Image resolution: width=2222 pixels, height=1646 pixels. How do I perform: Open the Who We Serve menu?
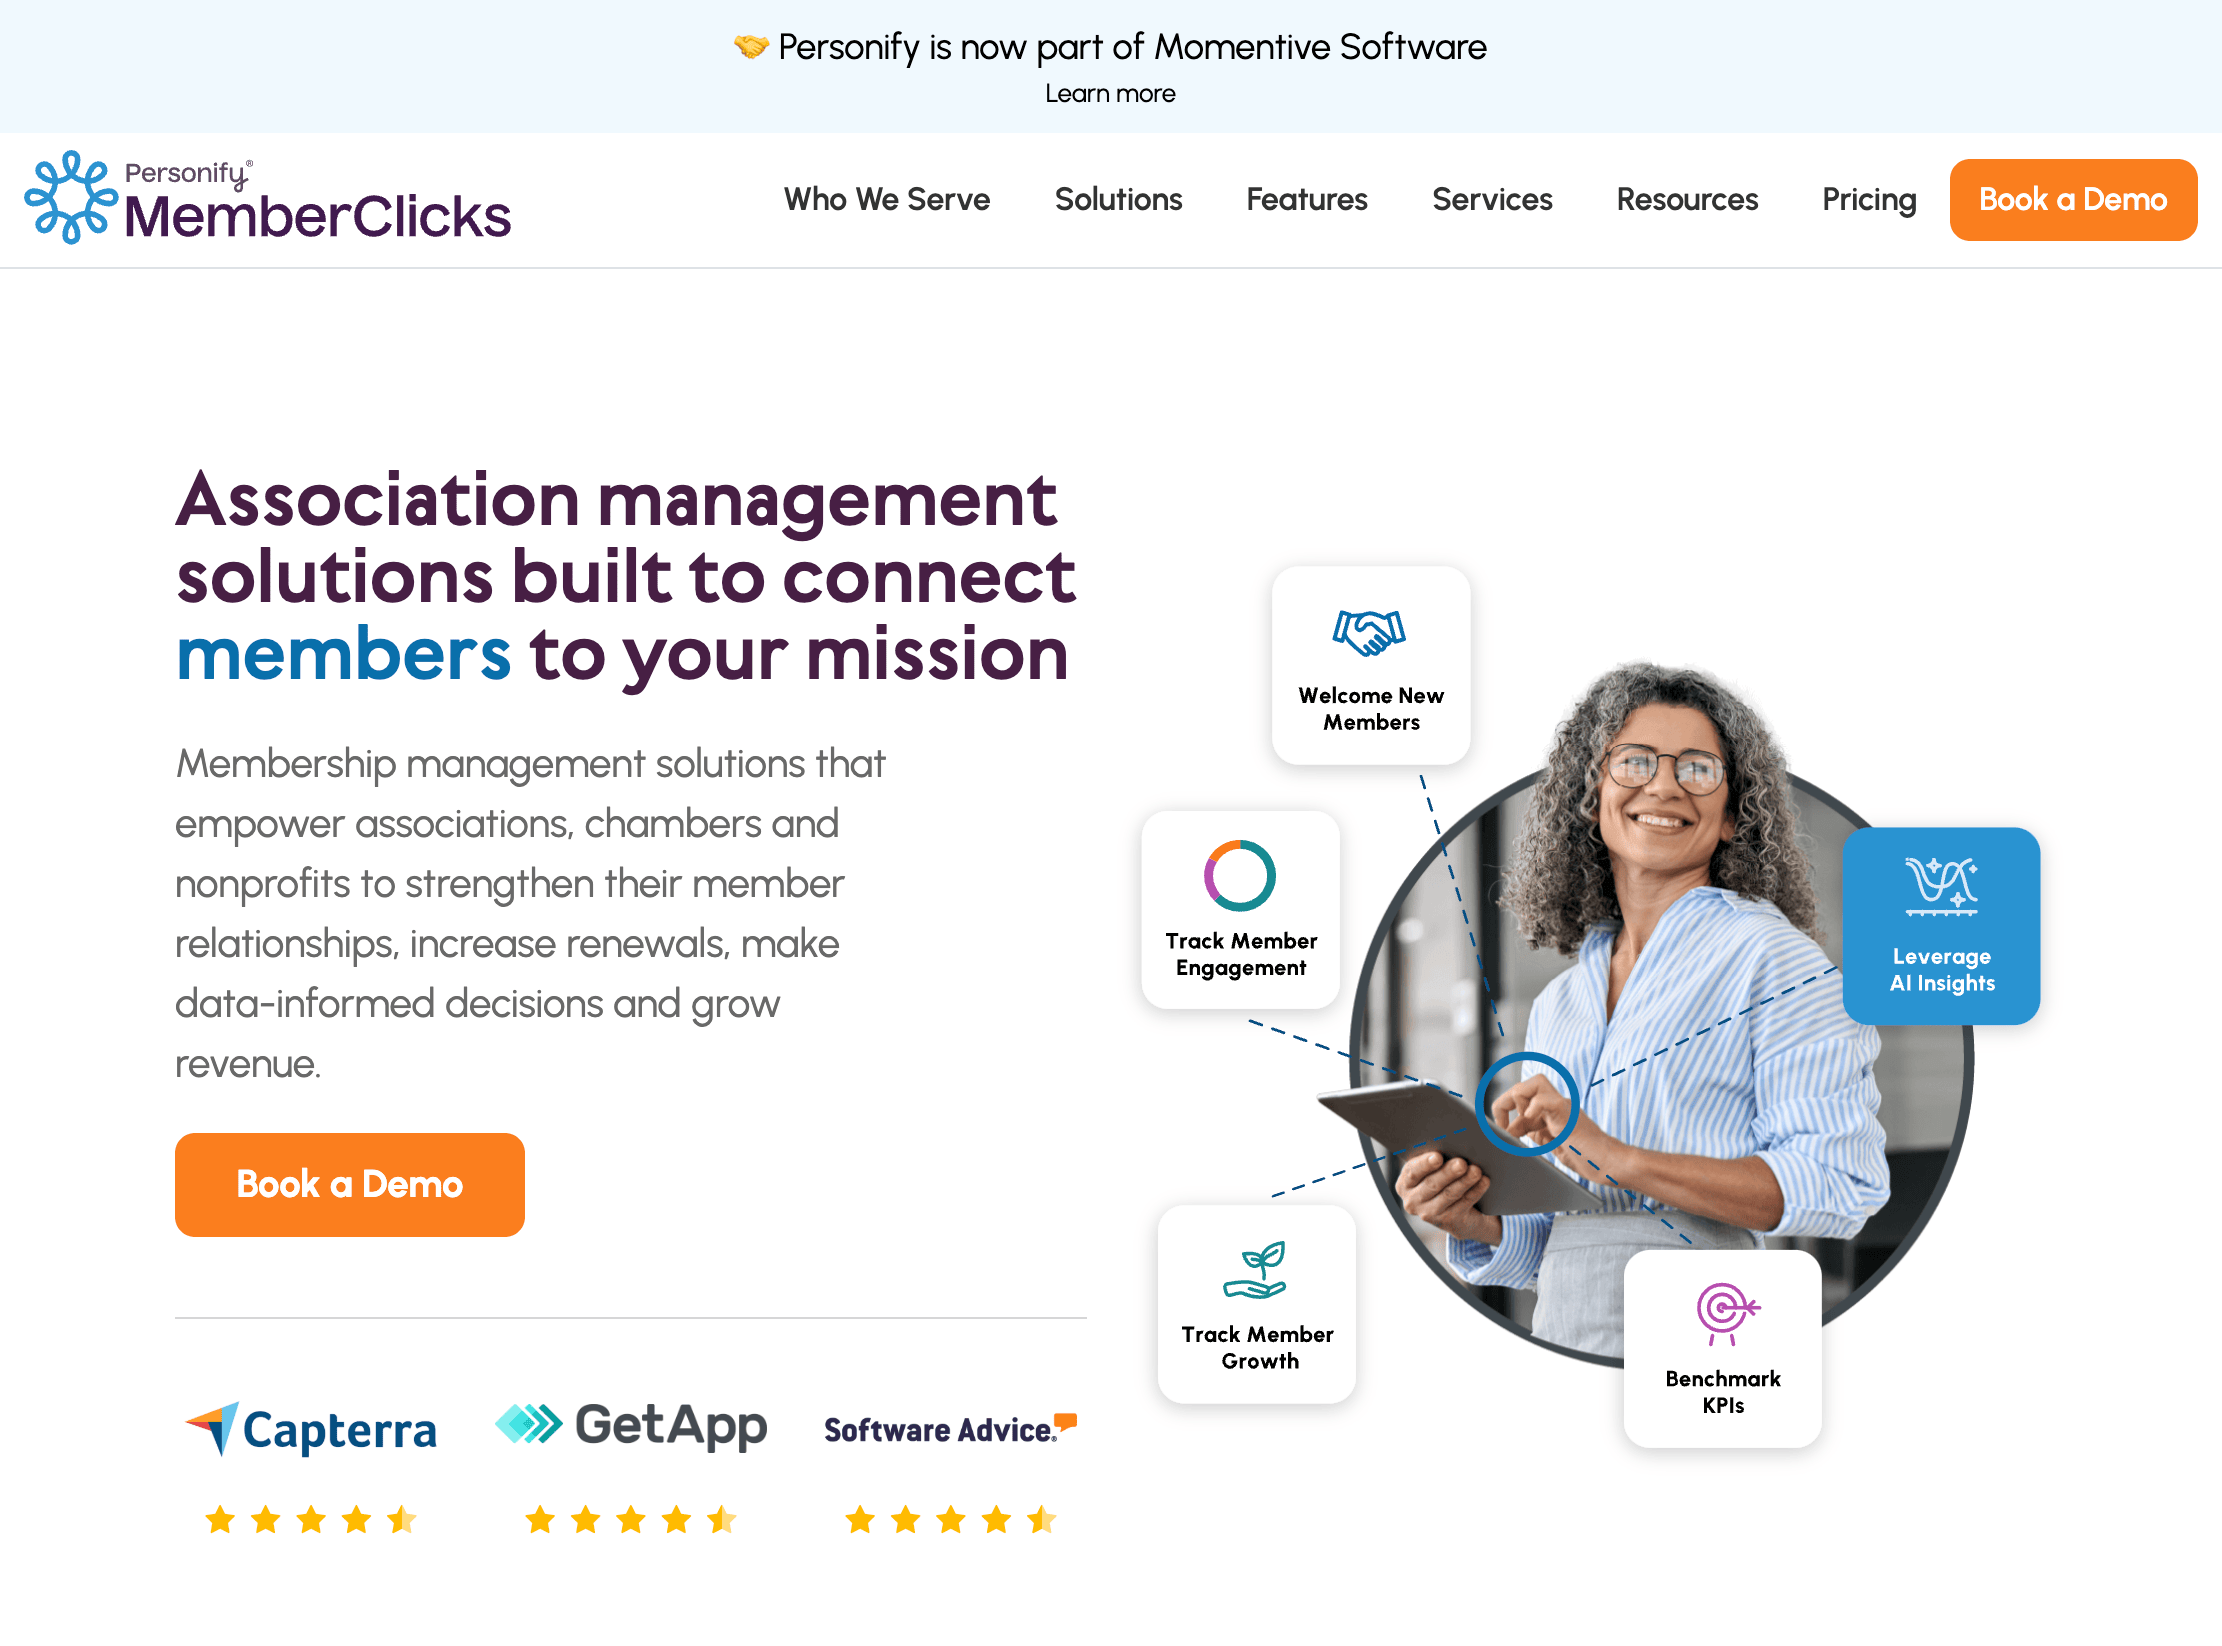coord(887,199)
